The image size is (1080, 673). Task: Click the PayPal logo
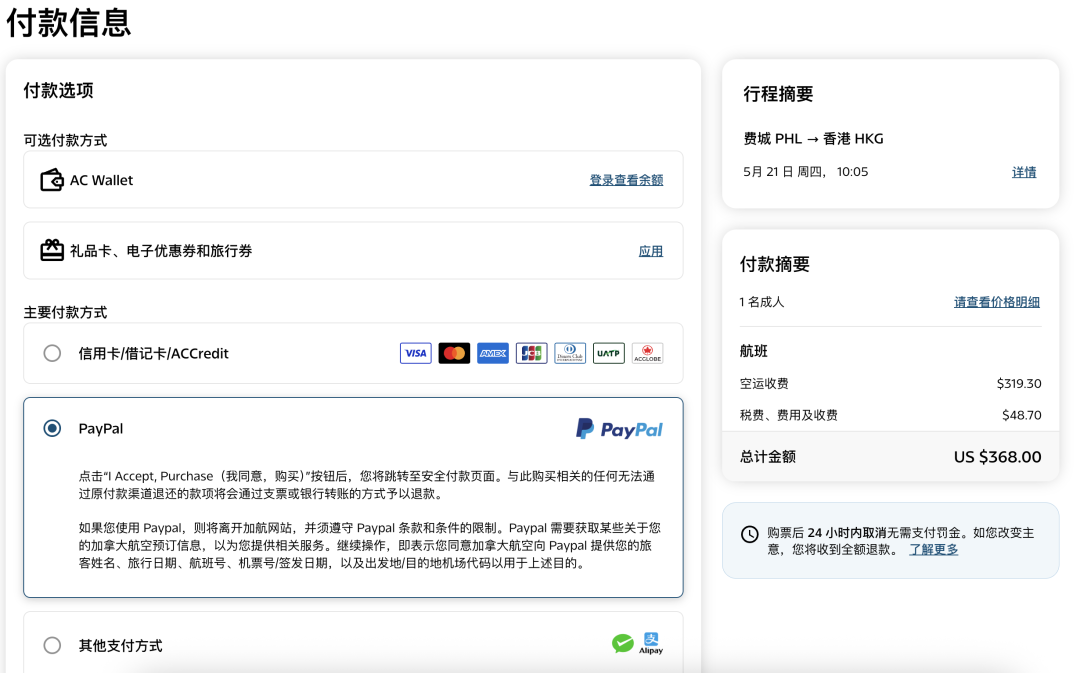(x=619, y=429)
